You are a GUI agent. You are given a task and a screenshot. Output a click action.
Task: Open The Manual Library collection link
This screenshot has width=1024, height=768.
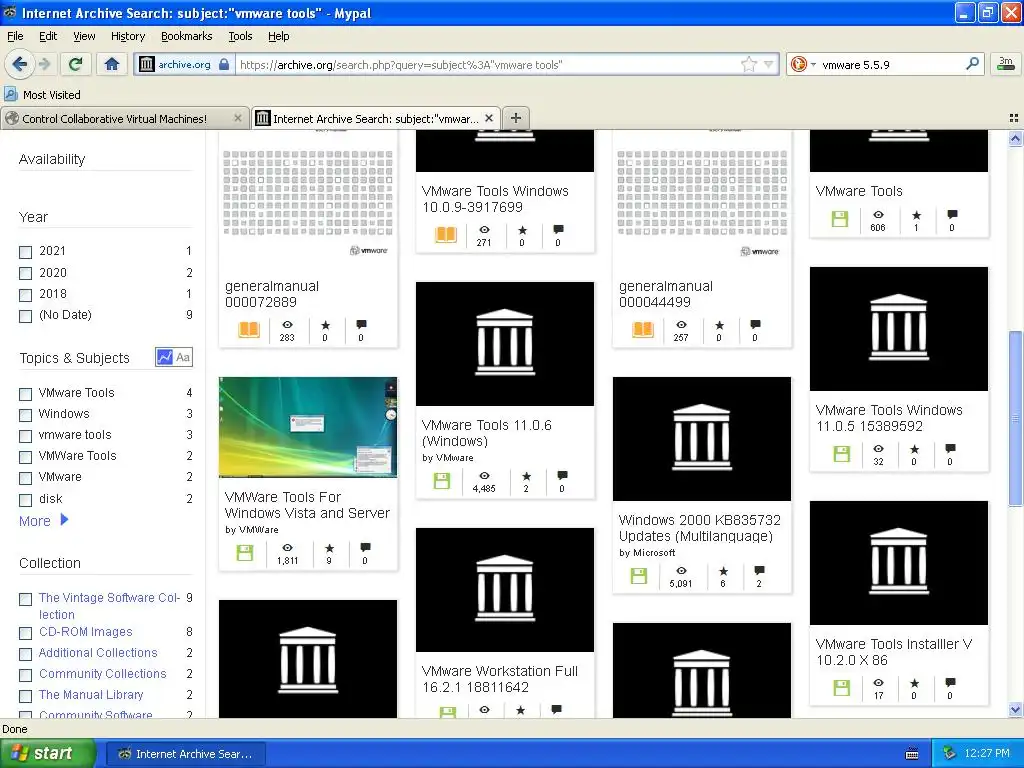pos(91,694)
